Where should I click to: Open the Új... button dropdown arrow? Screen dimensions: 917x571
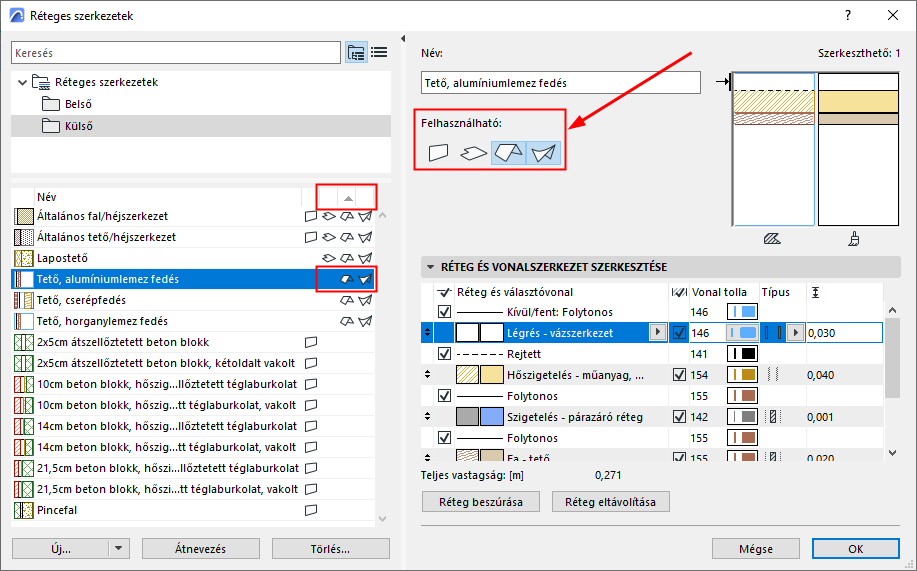click(119, 549)
